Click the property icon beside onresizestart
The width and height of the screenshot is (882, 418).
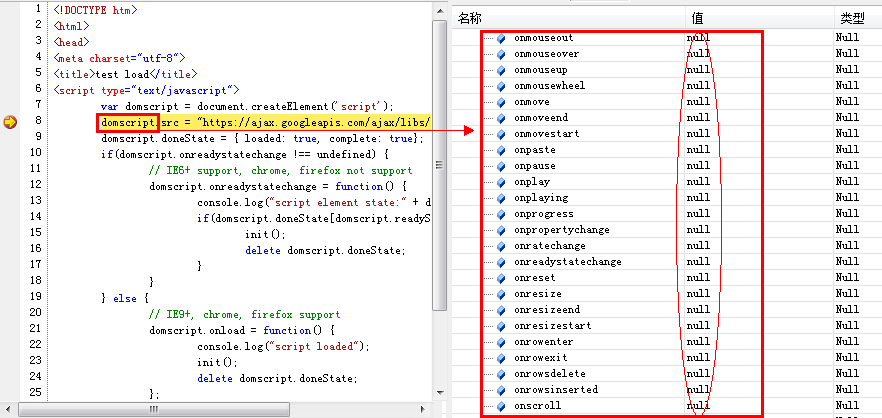502,326
